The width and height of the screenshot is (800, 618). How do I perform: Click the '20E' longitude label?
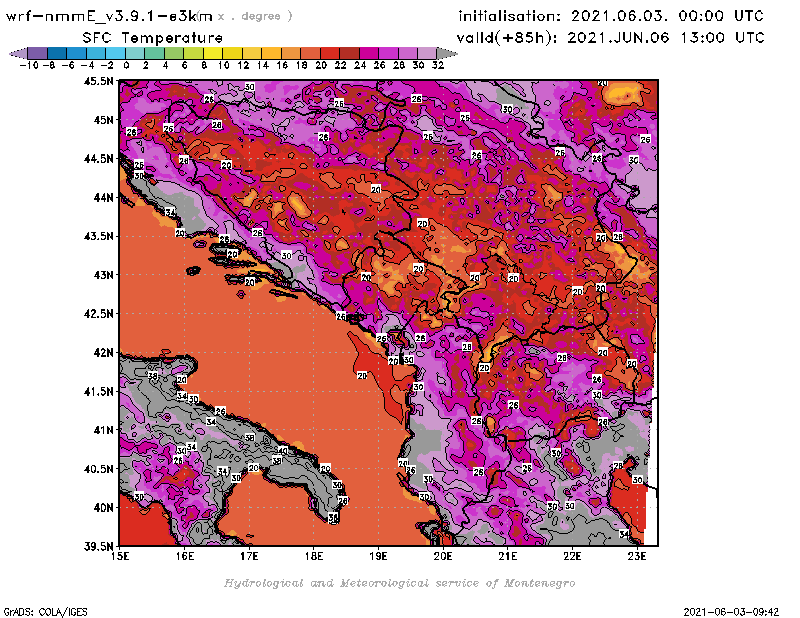(443, 556)
